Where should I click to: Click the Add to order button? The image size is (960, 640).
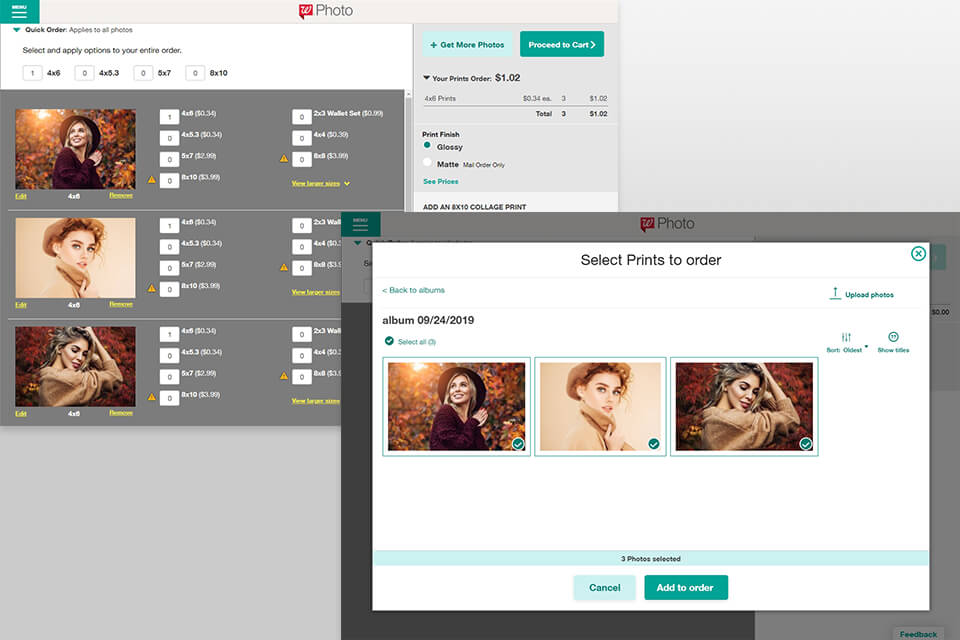click(685, 587)
